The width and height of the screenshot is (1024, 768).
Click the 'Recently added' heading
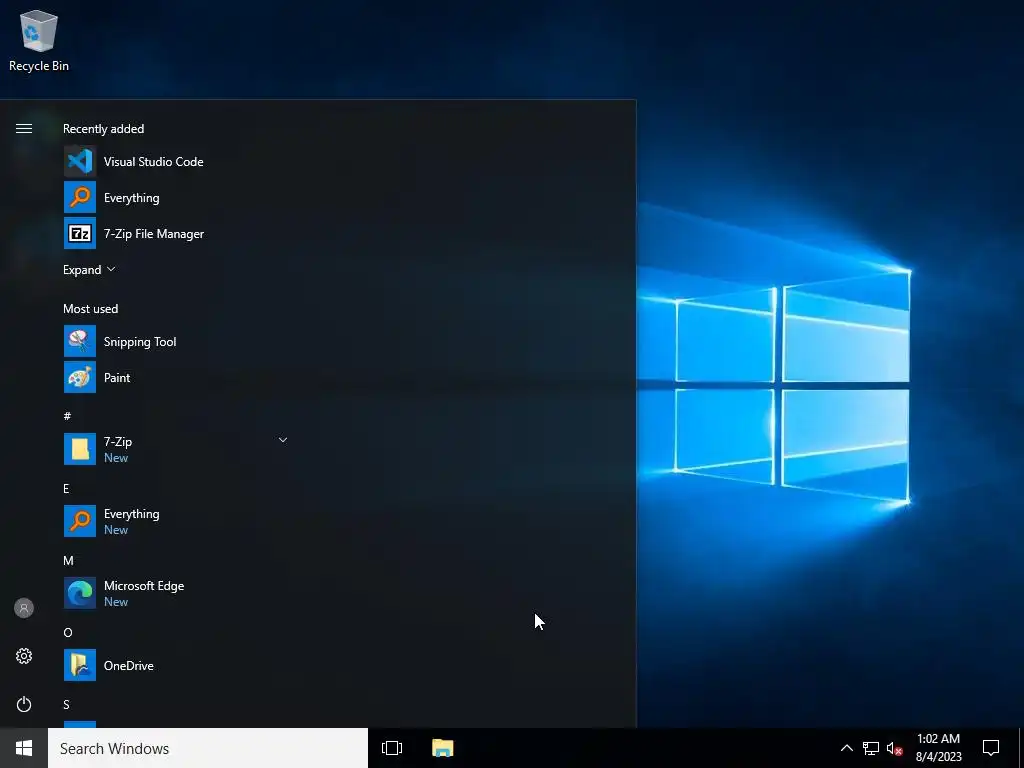click(x=103, y=129)
